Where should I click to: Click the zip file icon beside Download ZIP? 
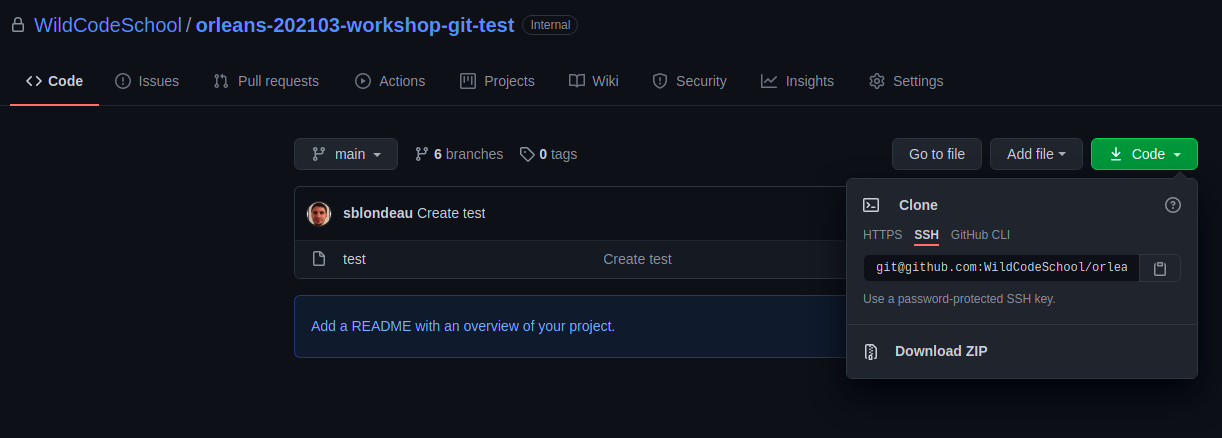[871, 351]
